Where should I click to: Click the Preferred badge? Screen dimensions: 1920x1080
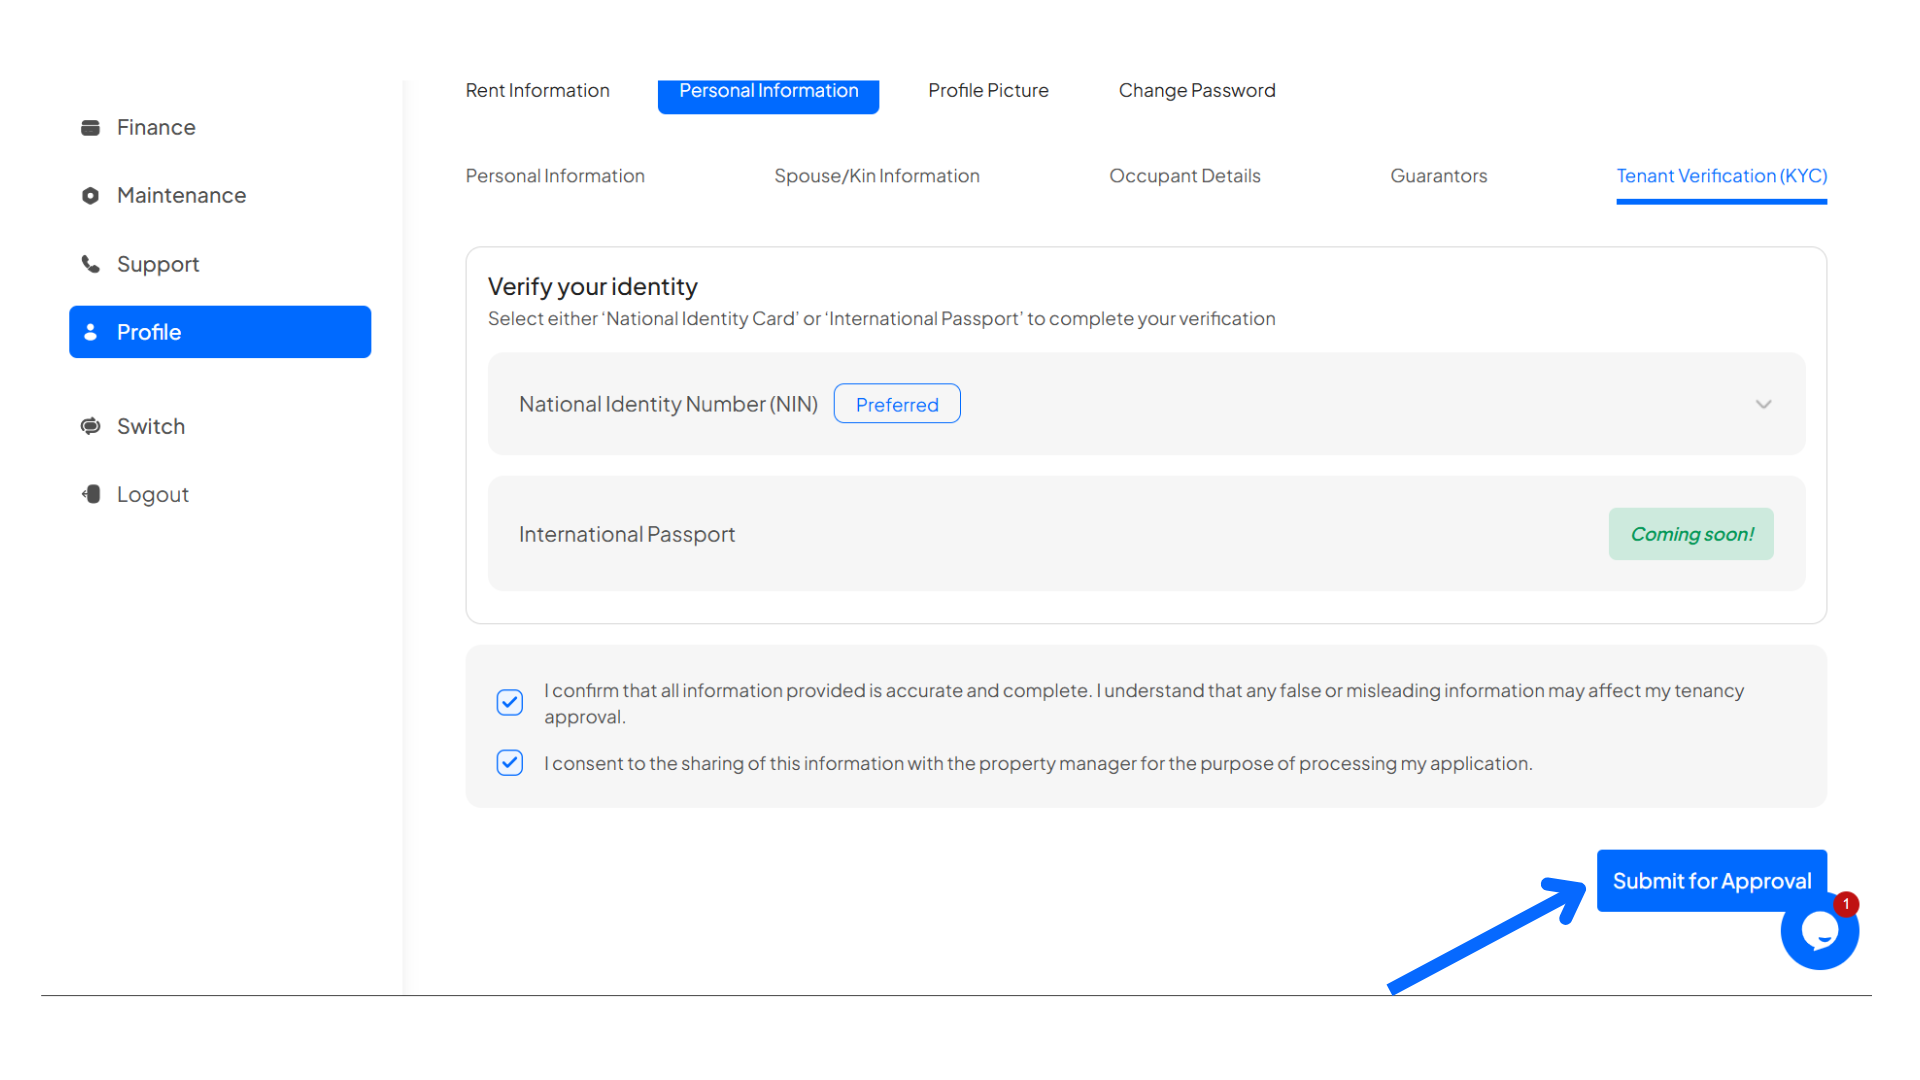point(897,404)
